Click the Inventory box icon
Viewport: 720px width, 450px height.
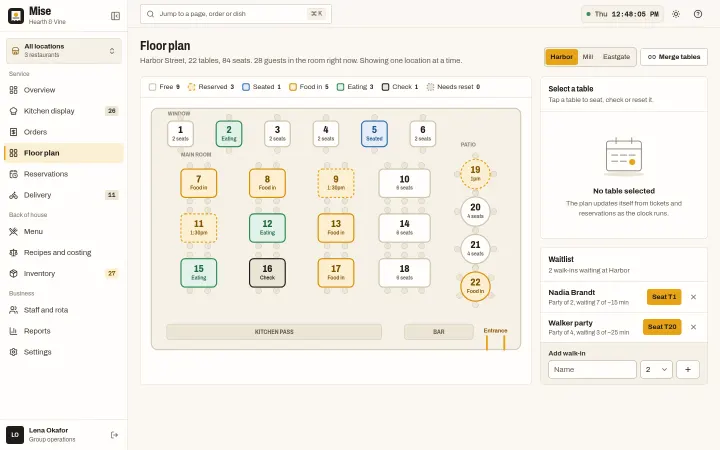coord(13,274)
